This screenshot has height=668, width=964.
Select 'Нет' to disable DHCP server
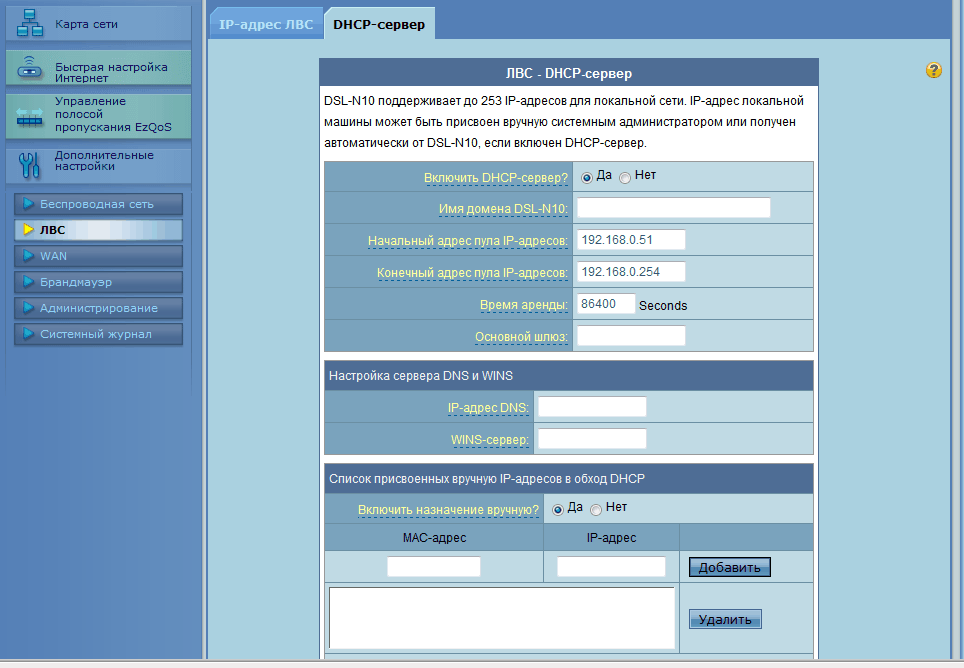point(625,177)
